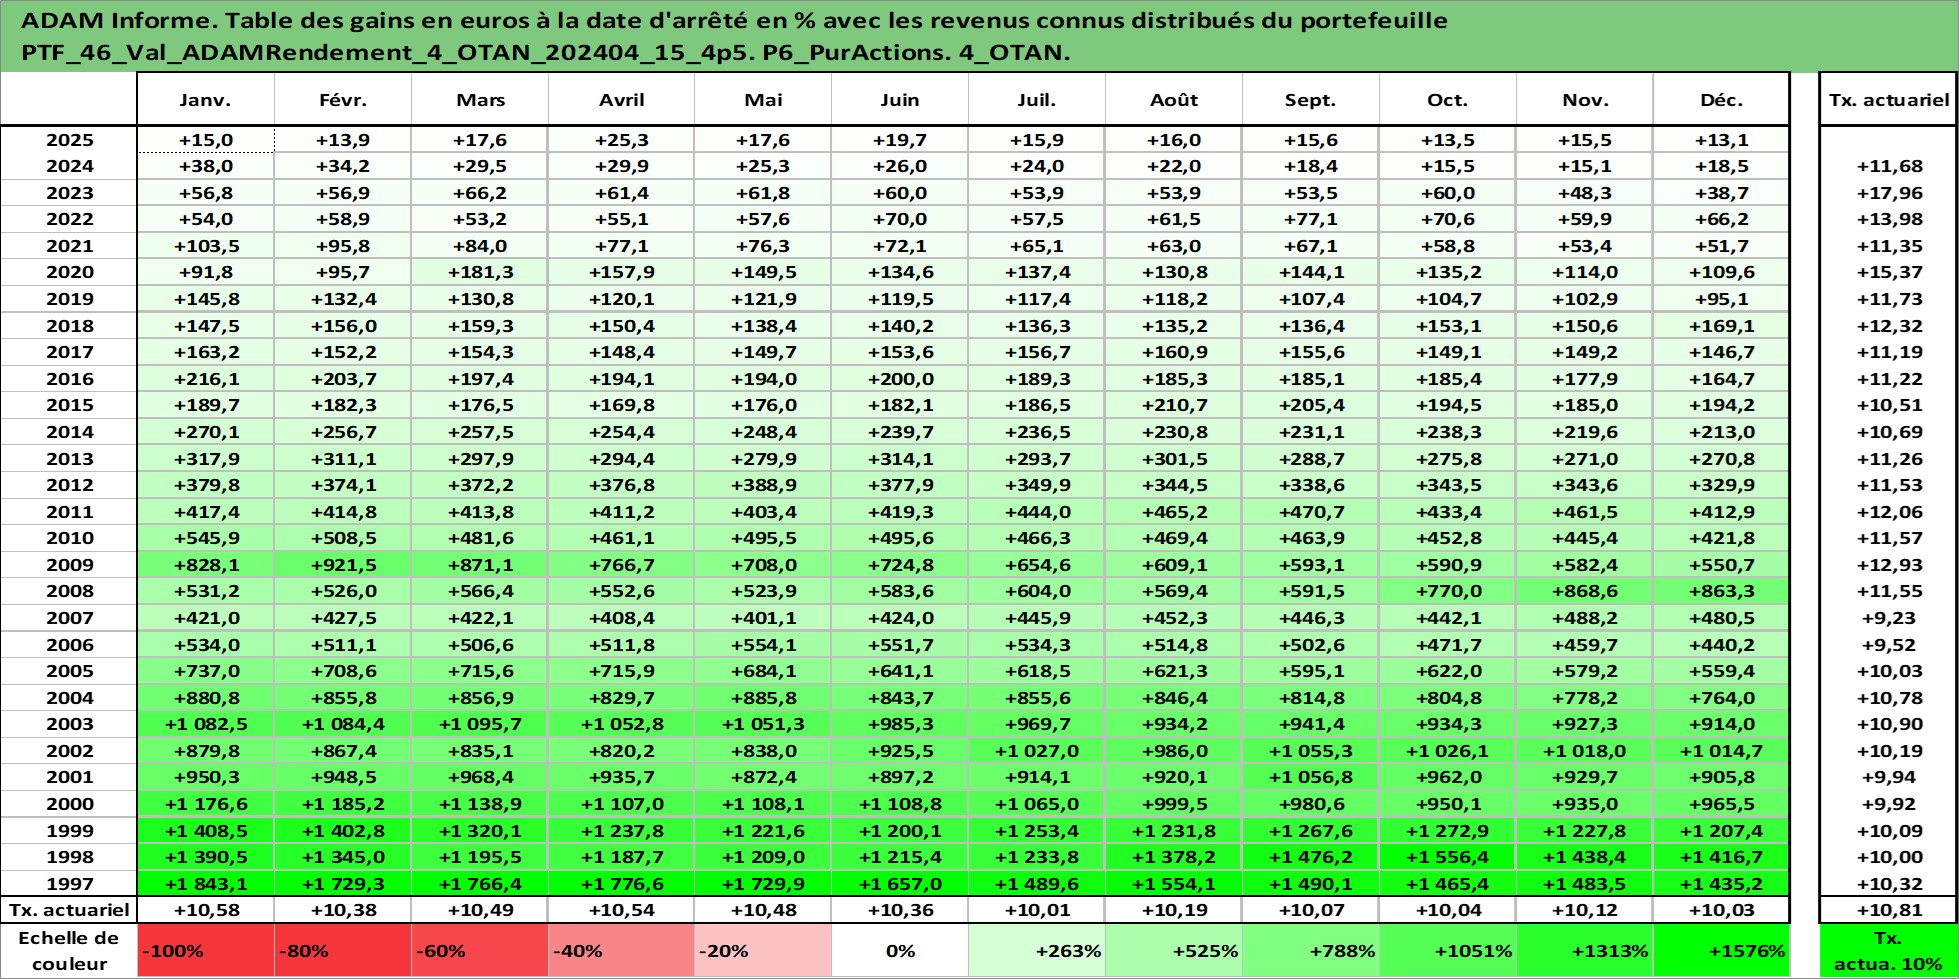This screenshot has height=979, width=1959.
Task: Select cell +210,7 for Août 2015
Action: [x=1173, y=405]
